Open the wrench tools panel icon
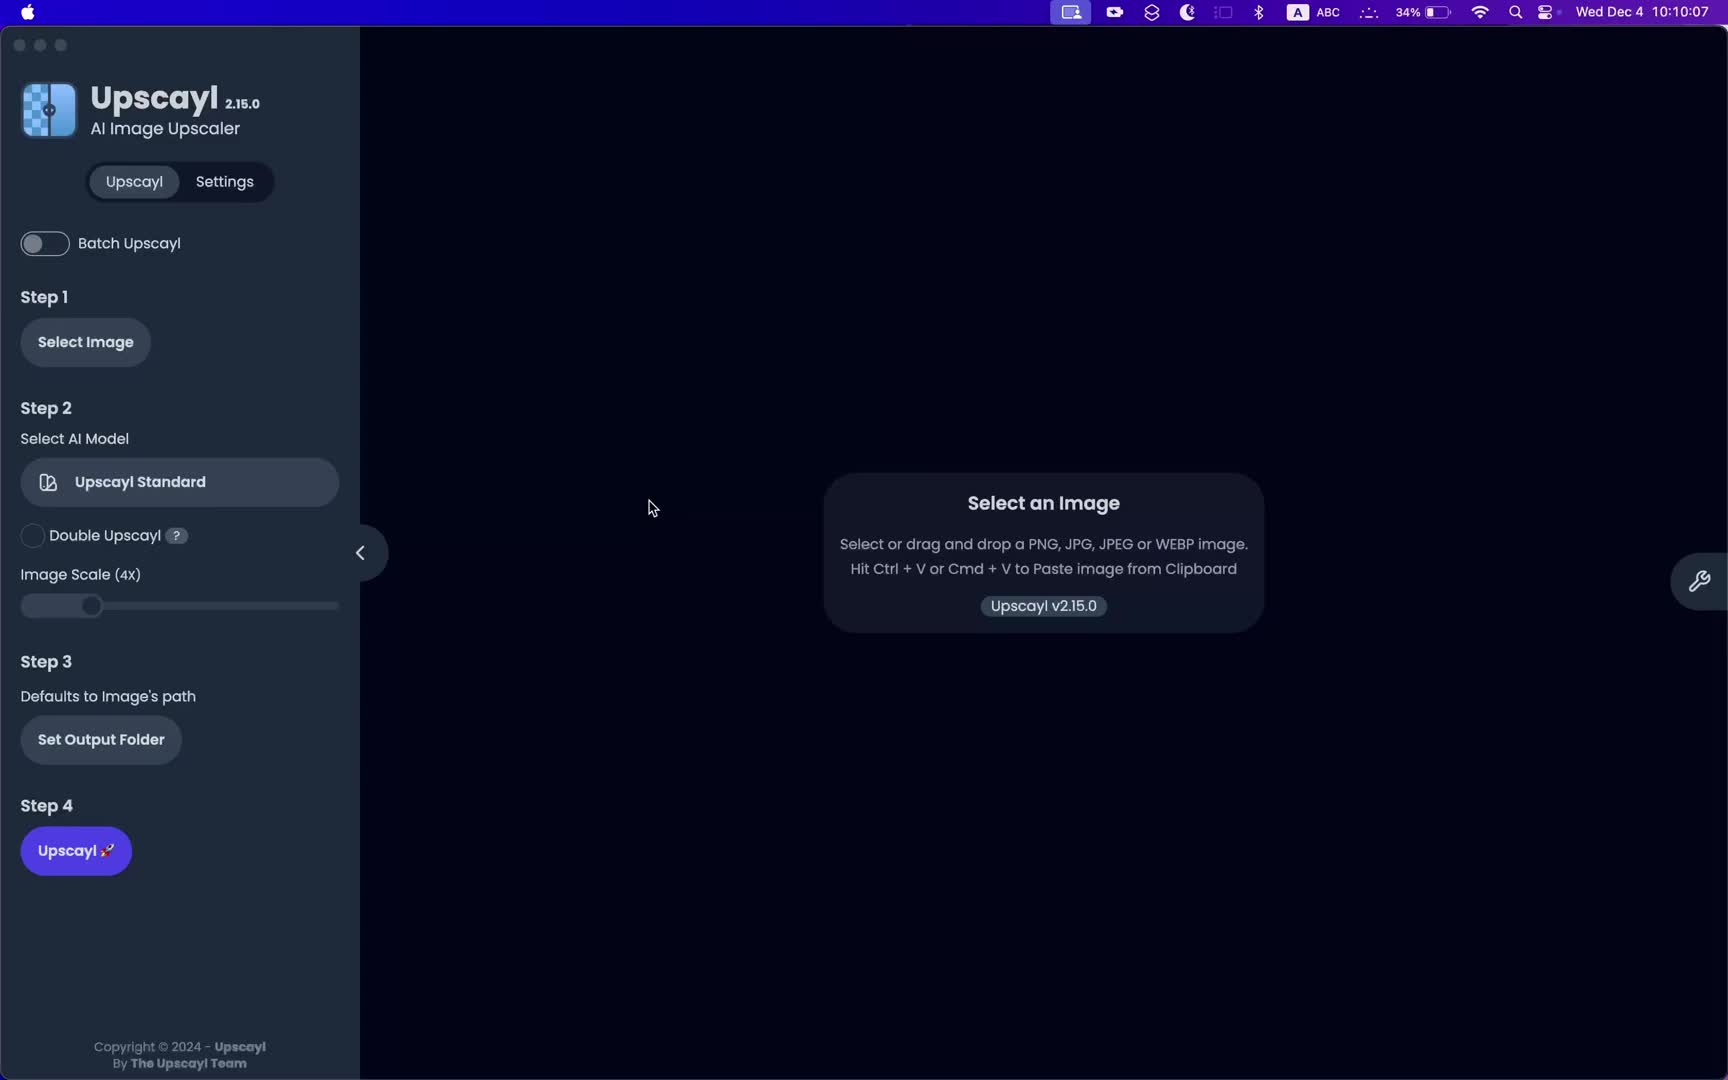 pos(1699,581)
